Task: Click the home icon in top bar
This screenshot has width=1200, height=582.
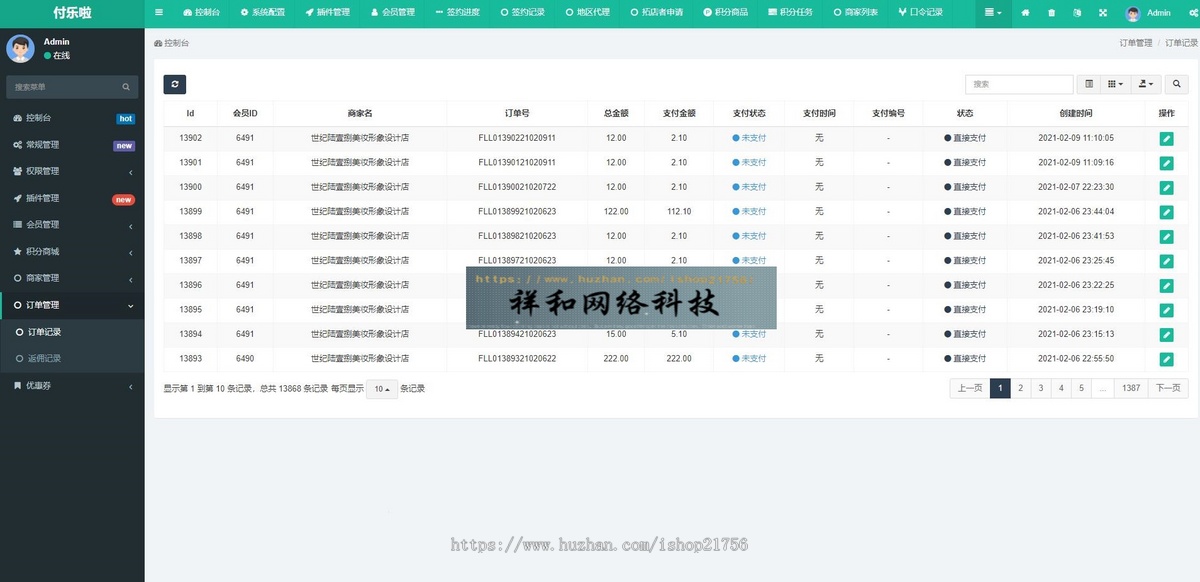Action: click(1025, 13)
